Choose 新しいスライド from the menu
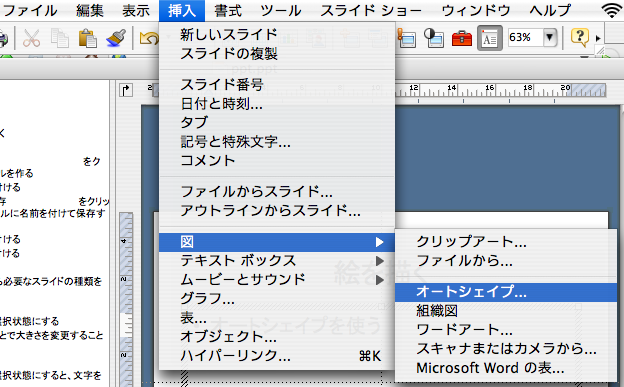624x387 pixels. tap(277, 34)
